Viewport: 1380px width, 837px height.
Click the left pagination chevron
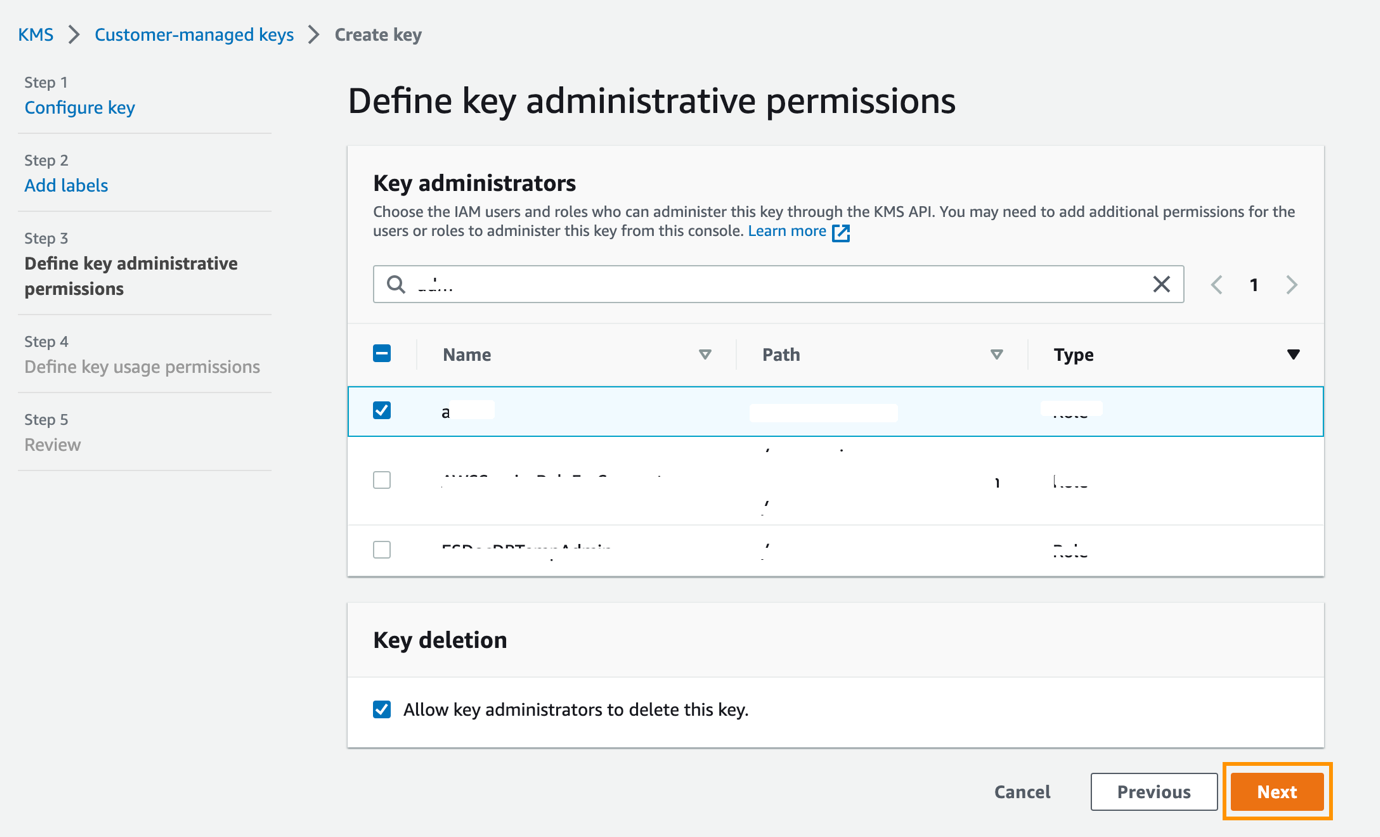point(1216,284)
